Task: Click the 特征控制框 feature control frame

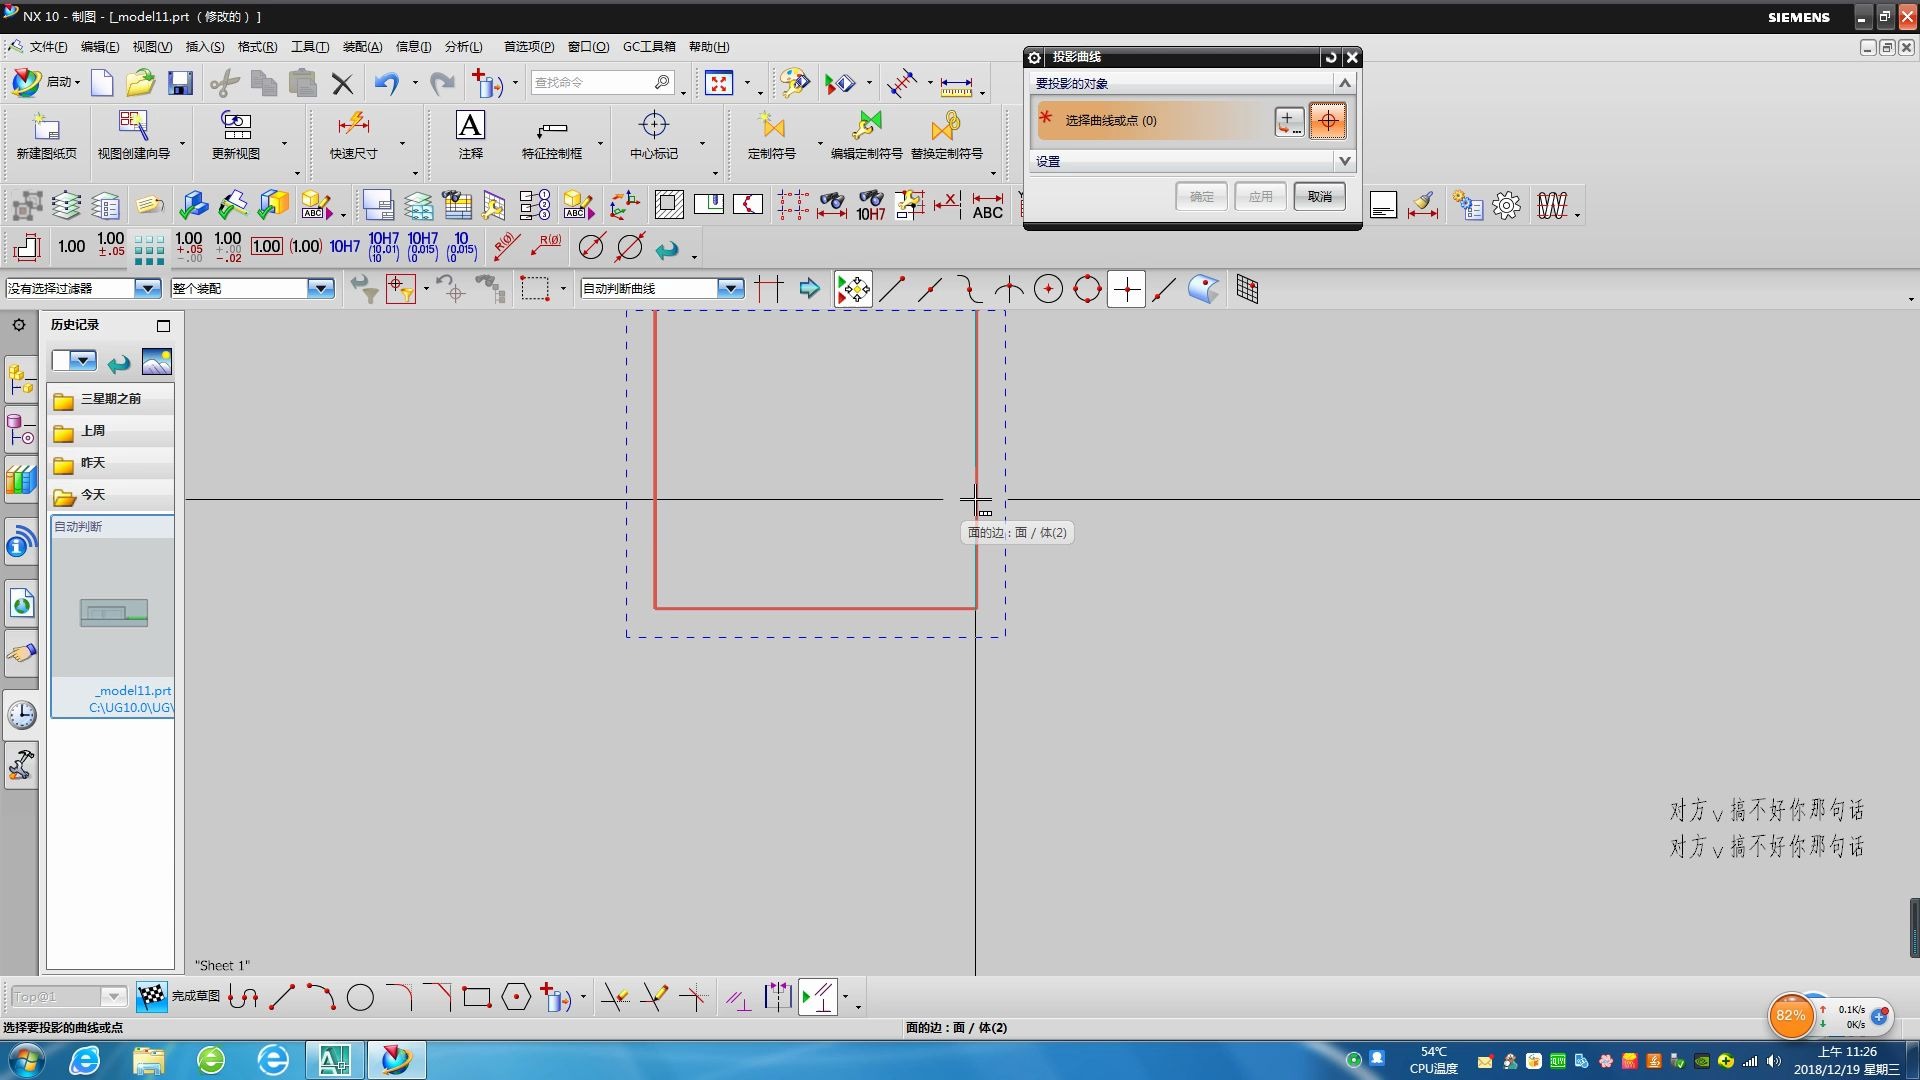Action: 551,135
